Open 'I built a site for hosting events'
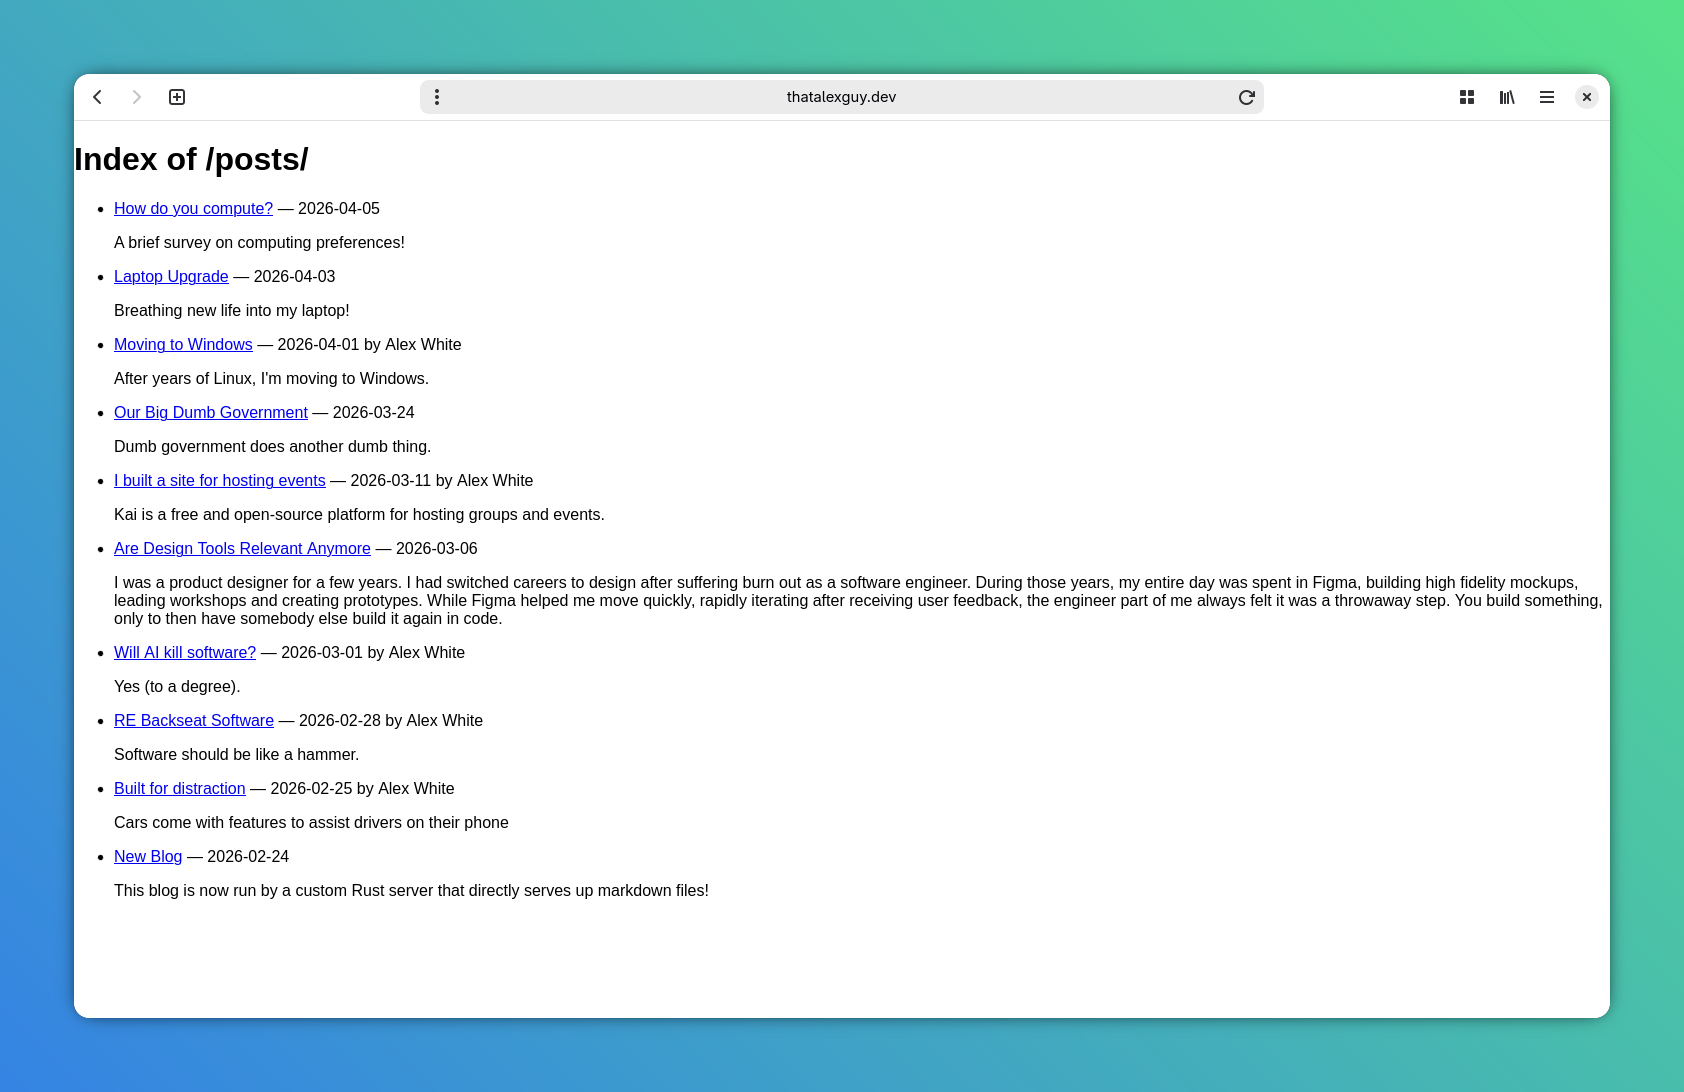Viewport: 1684px width, 1092px height. click(219, 480)
